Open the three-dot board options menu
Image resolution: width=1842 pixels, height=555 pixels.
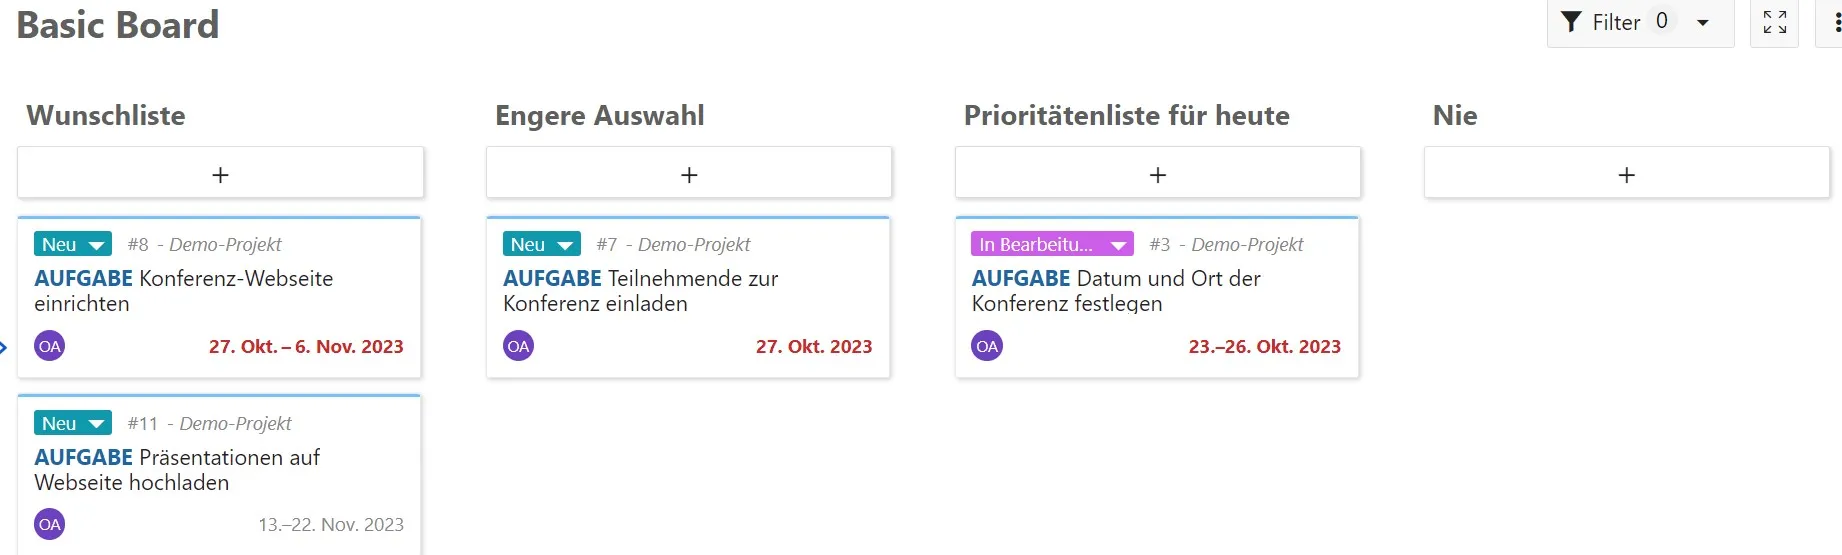1836,22
